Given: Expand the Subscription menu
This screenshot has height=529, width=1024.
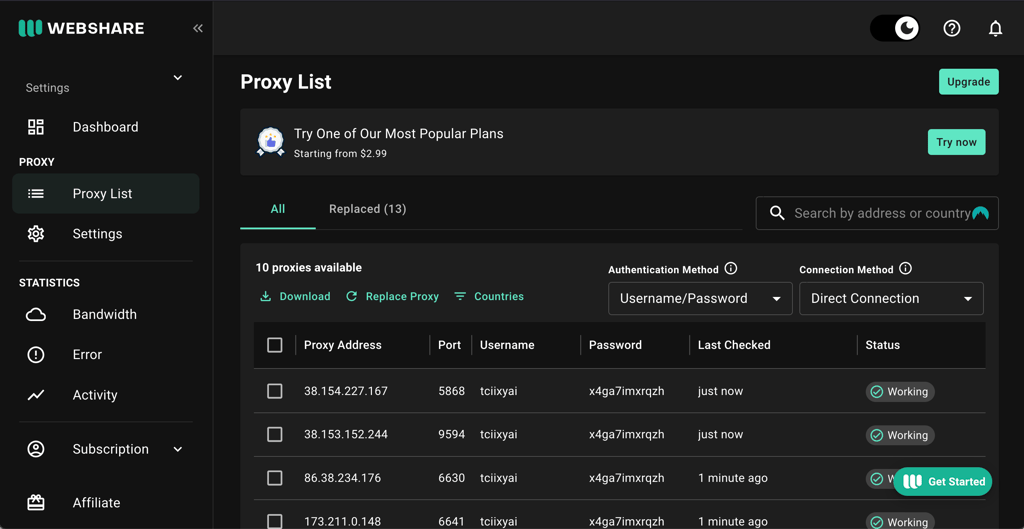Looking at the screenshot, I should (106, 449).
